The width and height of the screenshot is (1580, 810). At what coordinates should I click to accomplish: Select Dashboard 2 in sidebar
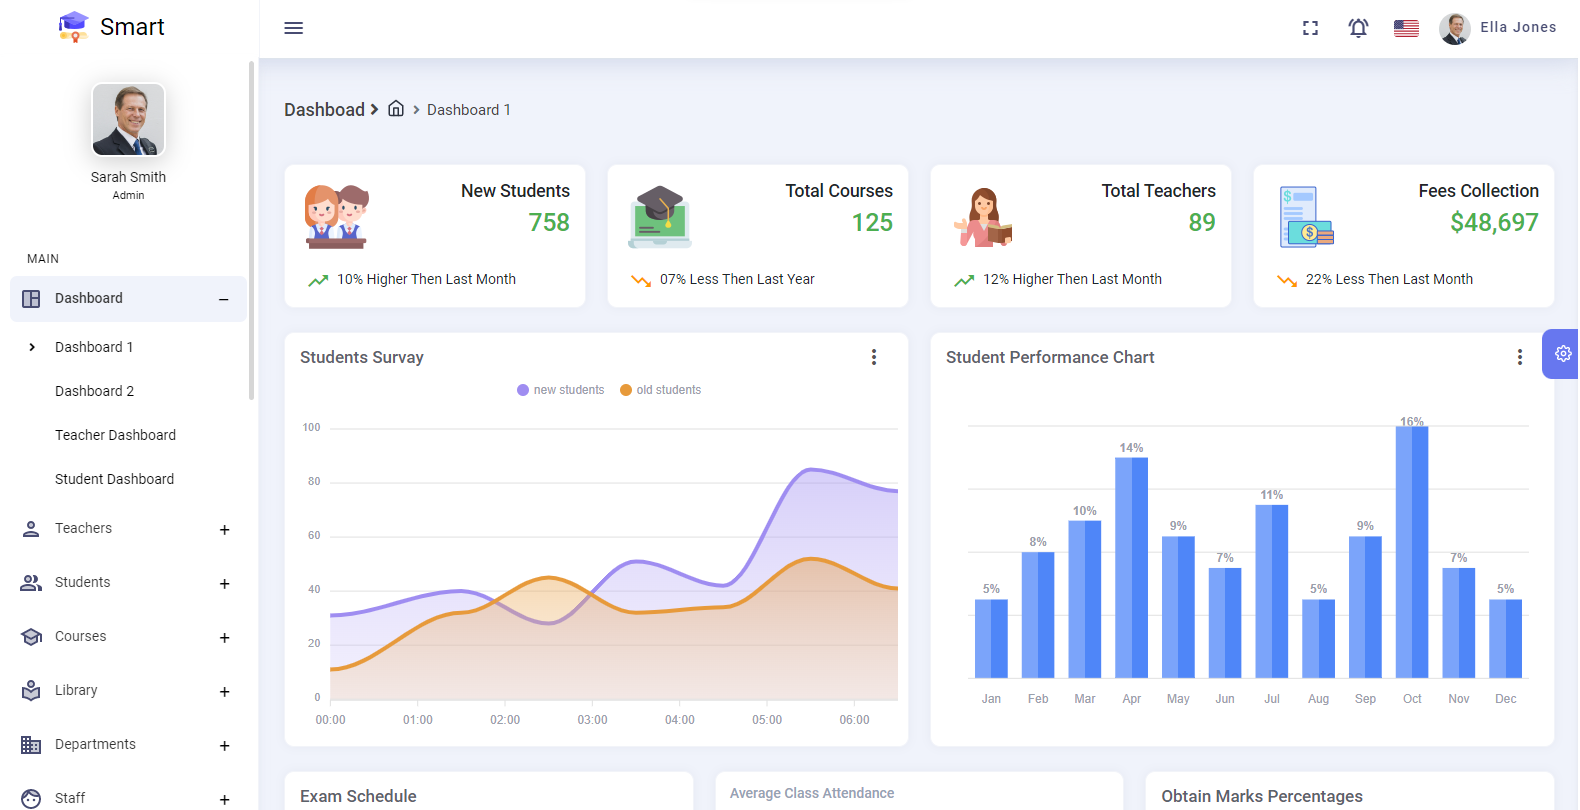(x=94, y=391)
